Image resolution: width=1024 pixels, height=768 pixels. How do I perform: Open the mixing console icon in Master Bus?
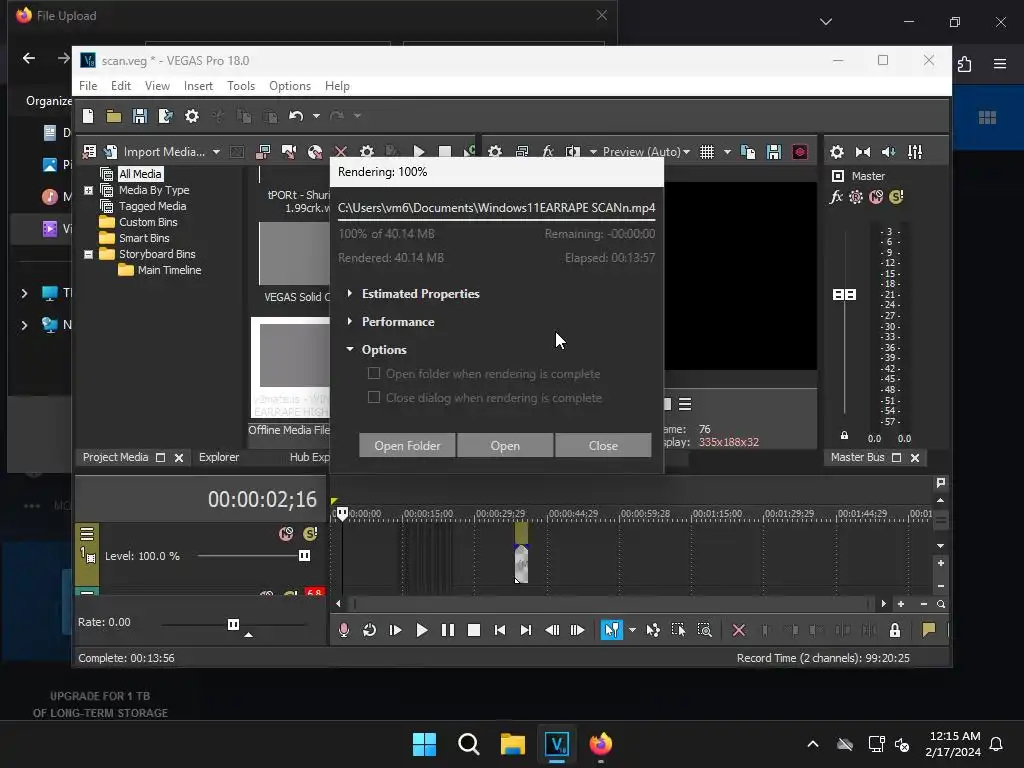915,152
